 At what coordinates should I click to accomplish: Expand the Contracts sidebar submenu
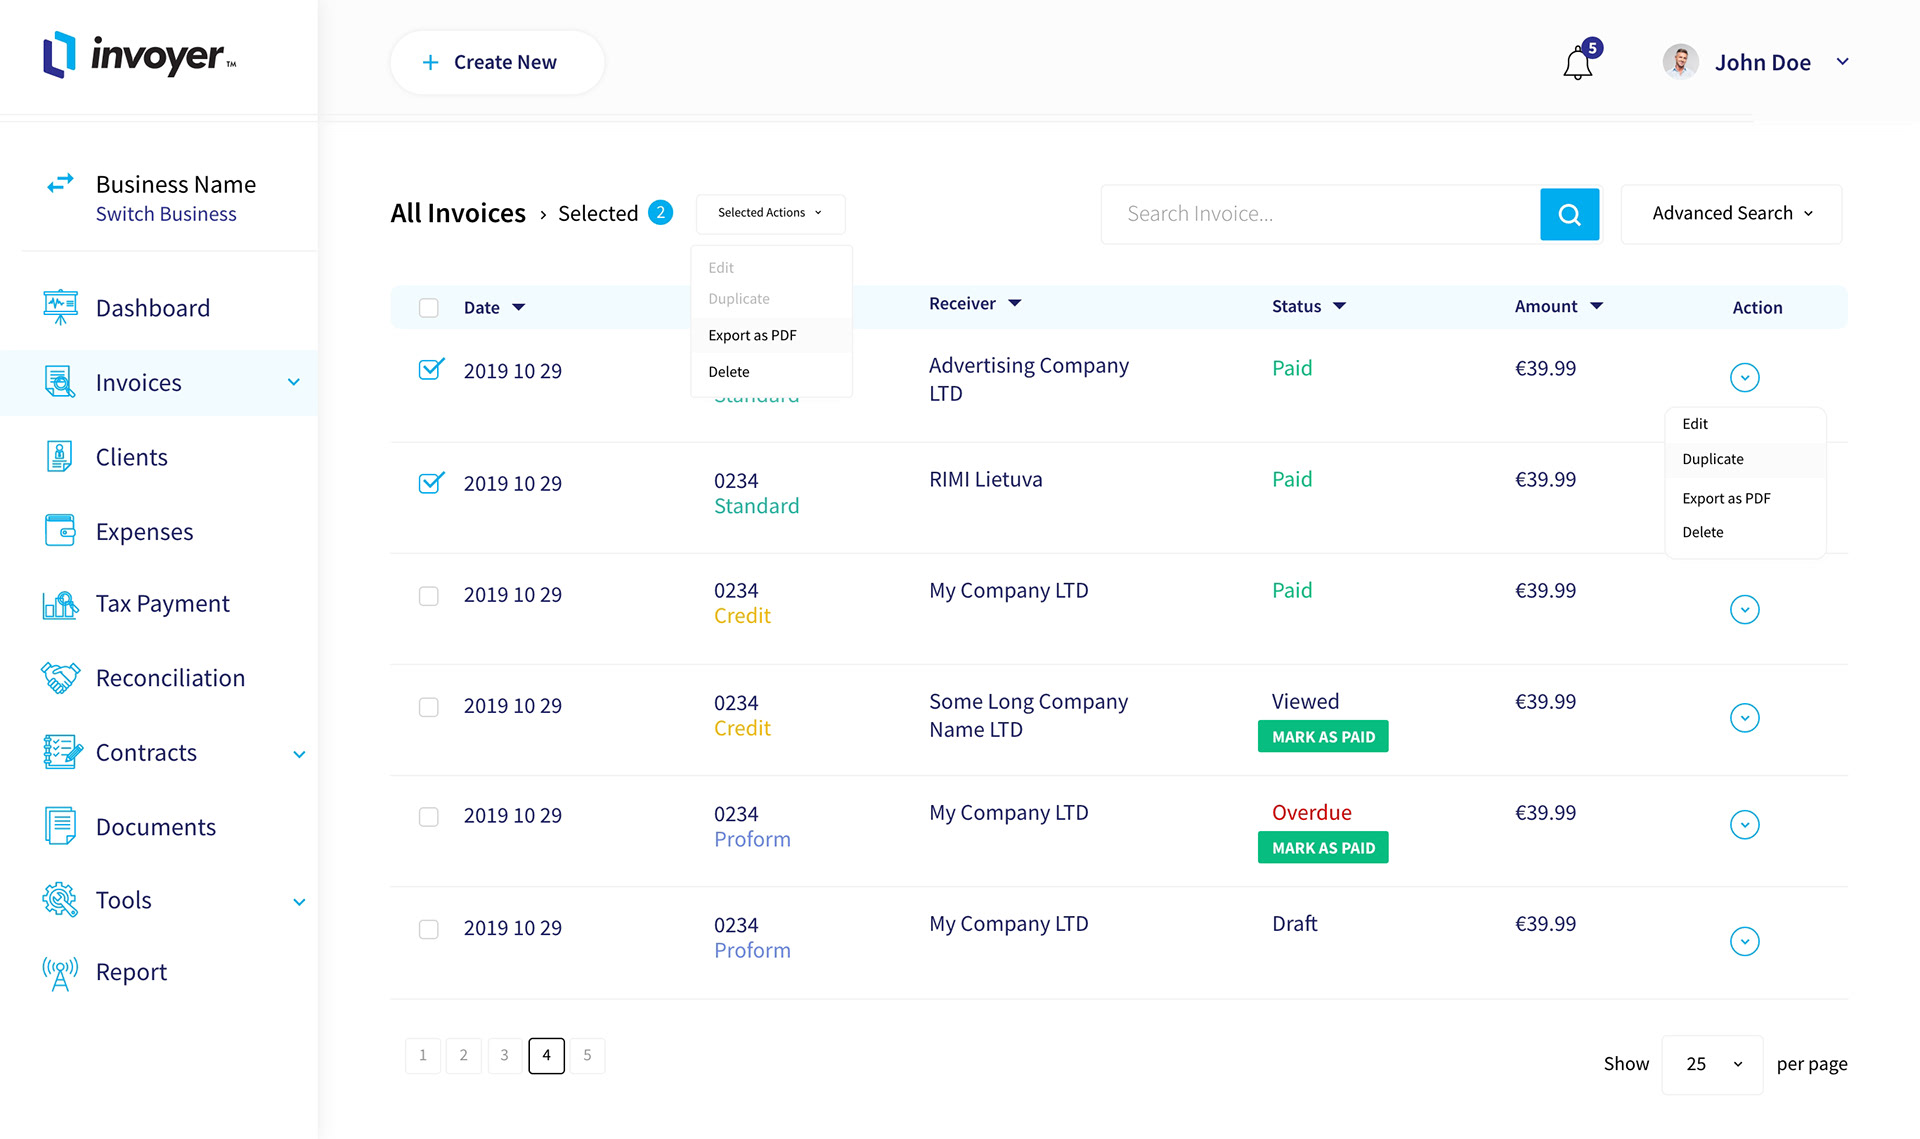(298, 754)
